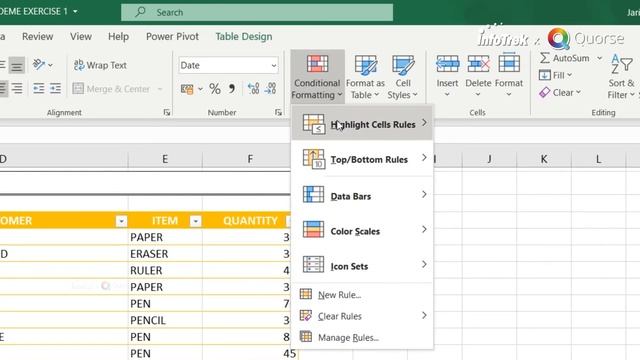This screenshot has height=360, width=640.
Task: Click the ITEM header cell
Action: pos(165,221)
